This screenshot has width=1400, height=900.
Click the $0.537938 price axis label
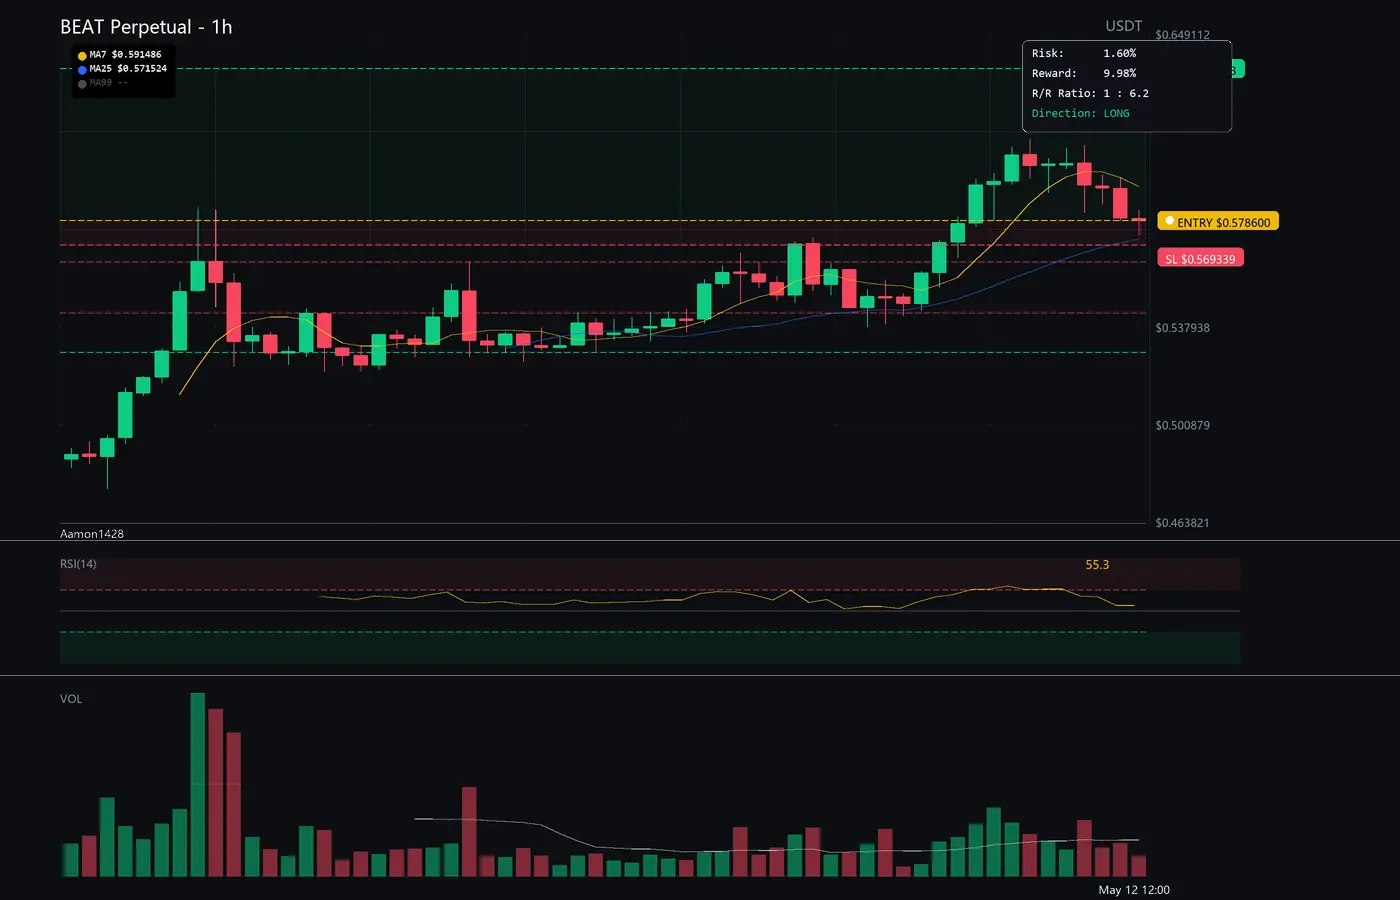pos(1182,328)
